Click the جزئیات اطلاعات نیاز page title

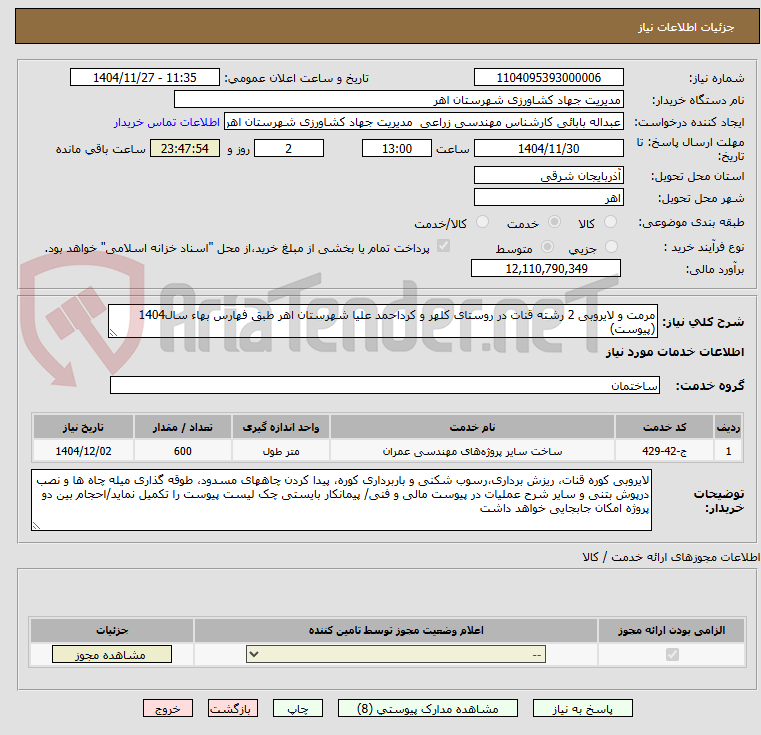tap(685, 27)
